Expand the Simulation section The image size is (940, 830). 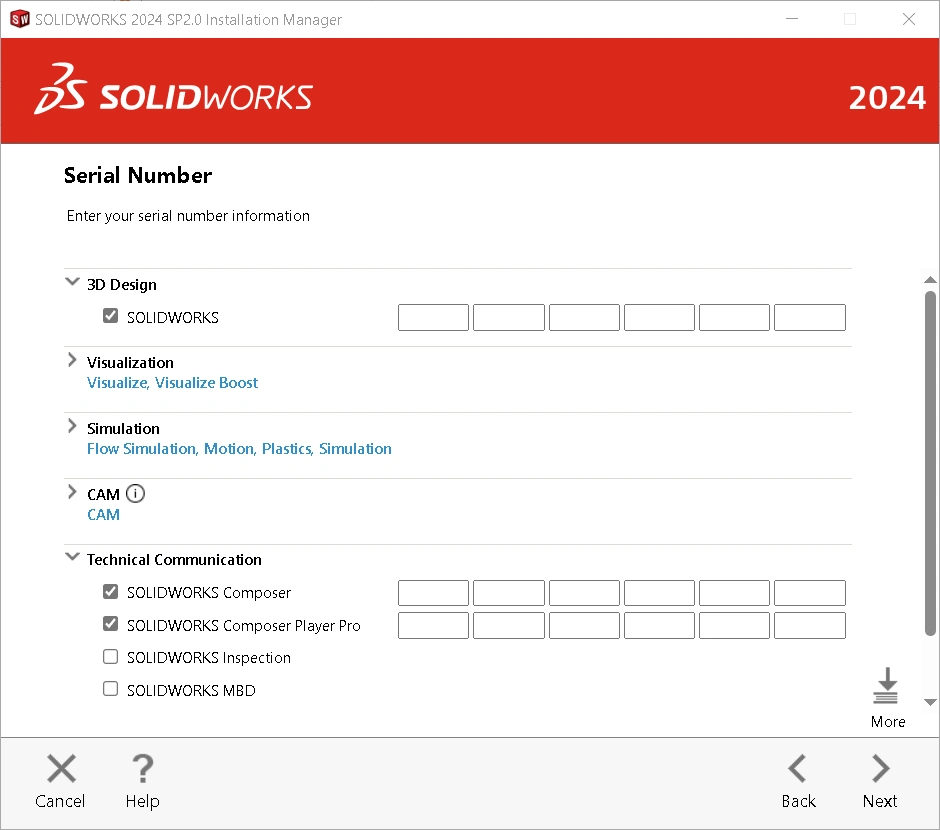(72, 426)
